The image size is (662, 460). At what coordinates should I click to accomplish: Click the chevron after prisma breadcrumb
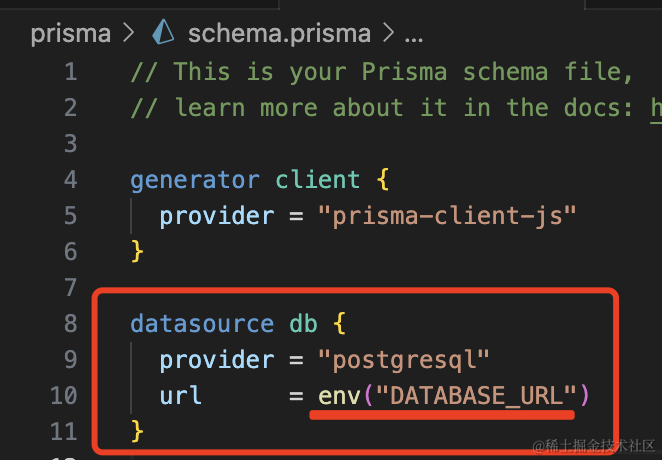(x=127, y=33)
